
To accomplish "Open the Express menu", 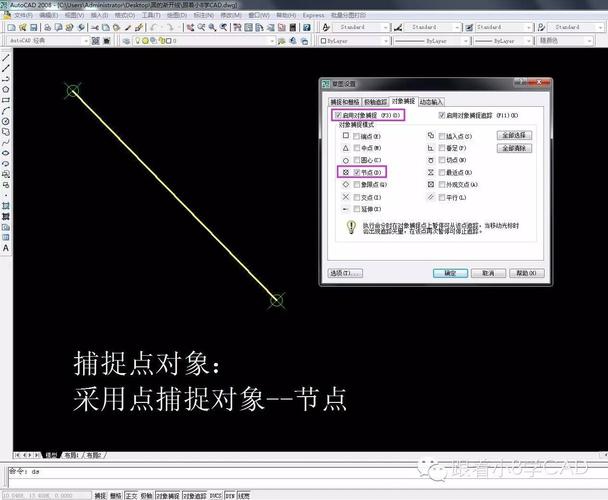I will point(313,15).
